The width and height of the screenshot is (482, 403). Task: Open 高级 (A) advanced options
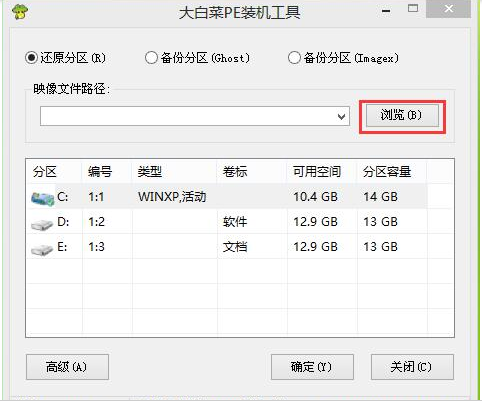click(67, 367)
